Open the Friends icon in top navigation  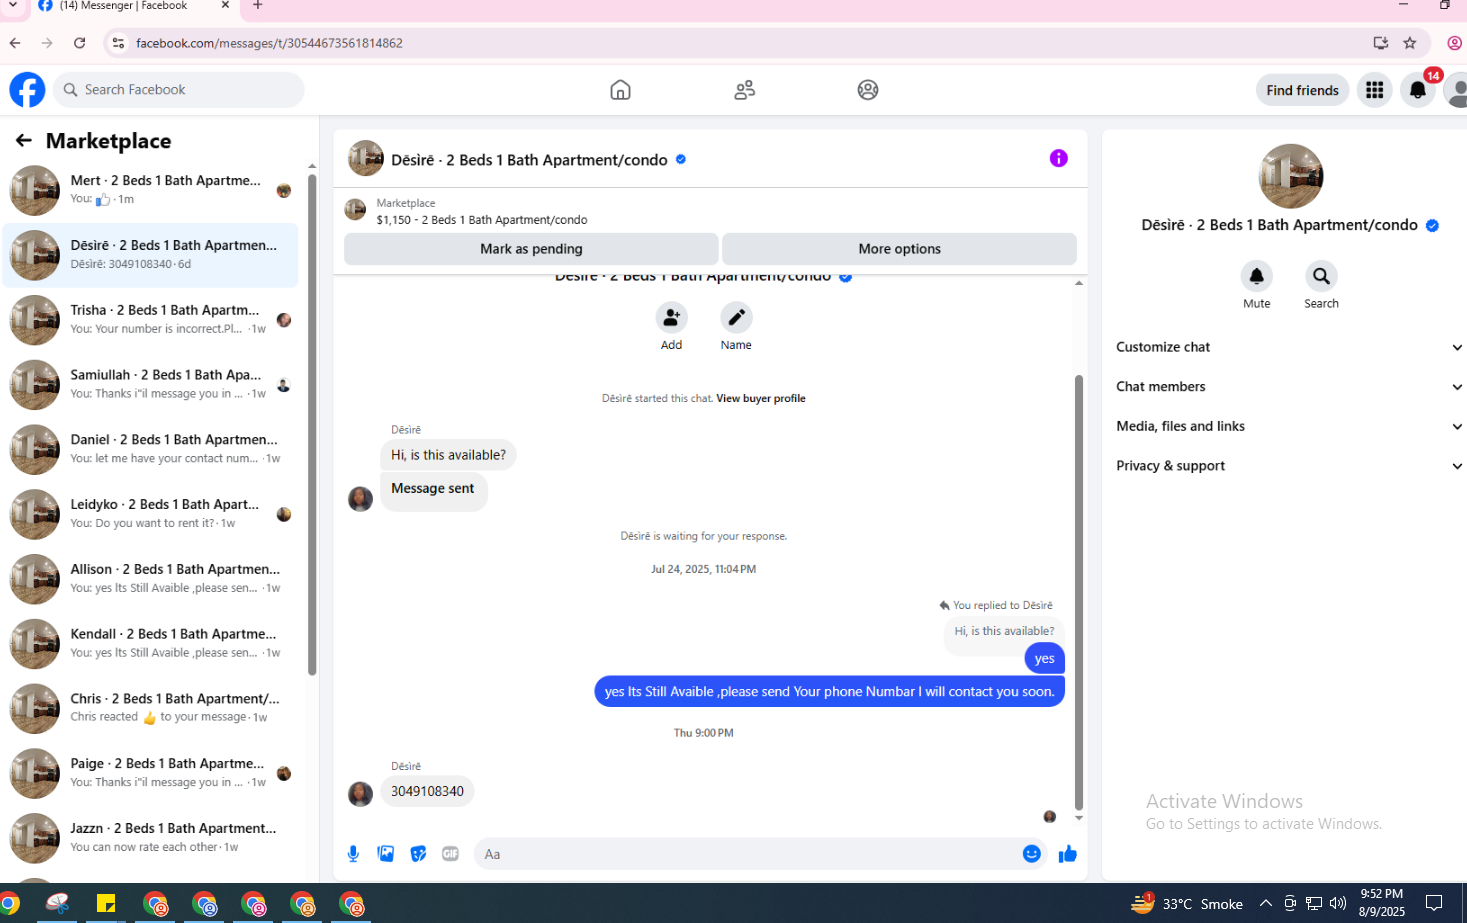(x=744, y=90)
